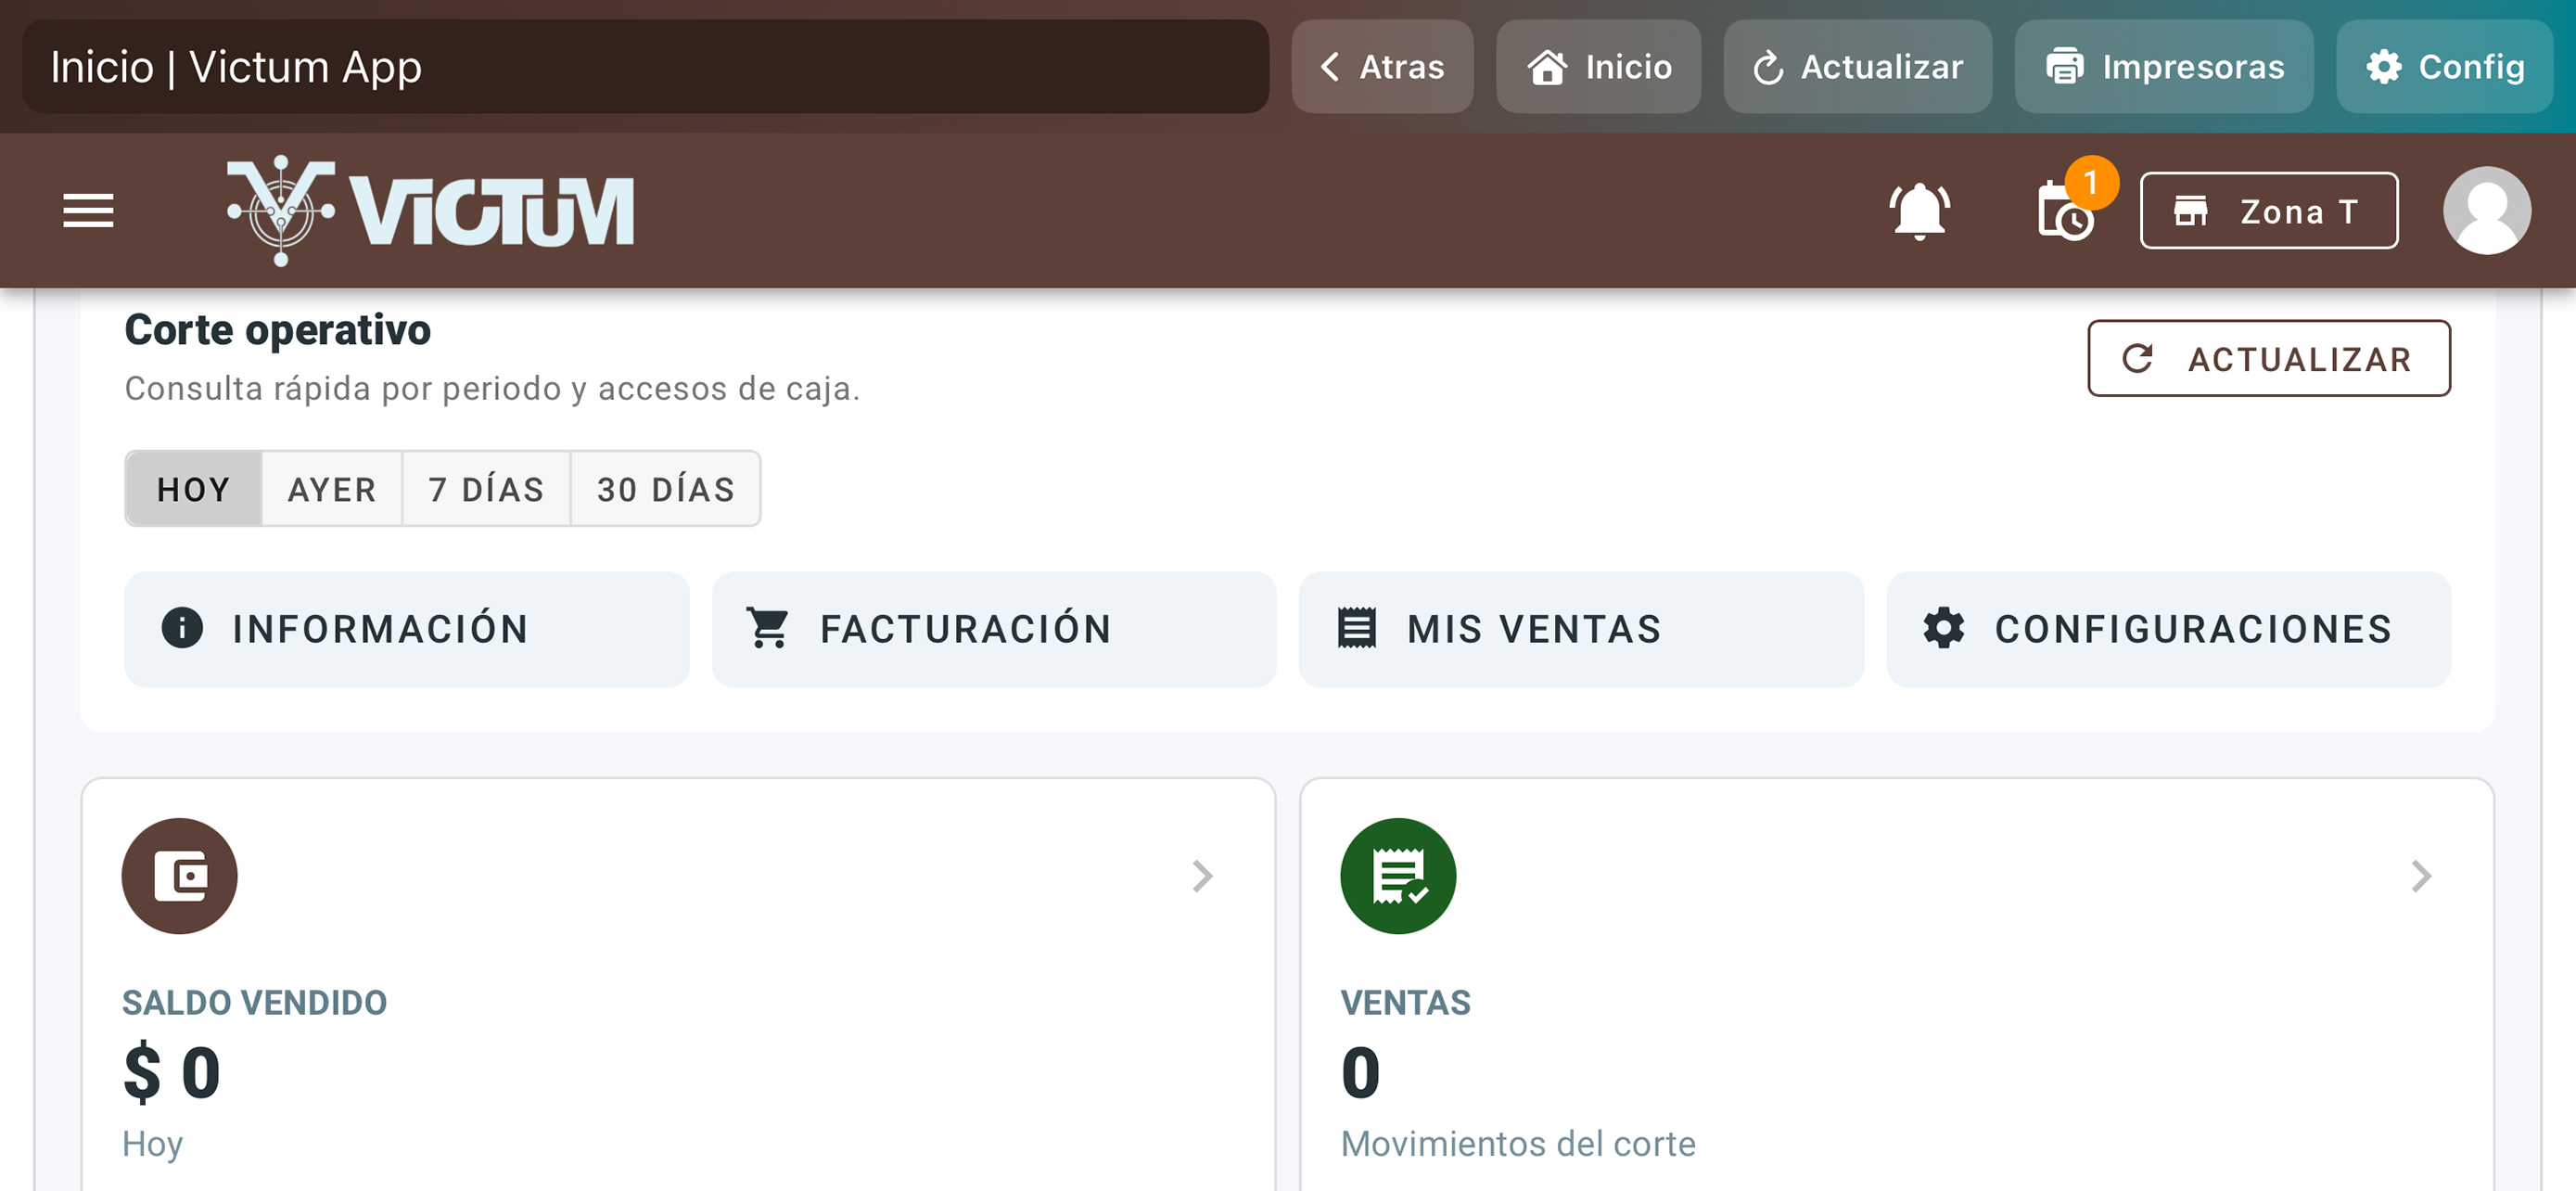Click the 'VENTAS' card label

click(x=1405, y=1002)
